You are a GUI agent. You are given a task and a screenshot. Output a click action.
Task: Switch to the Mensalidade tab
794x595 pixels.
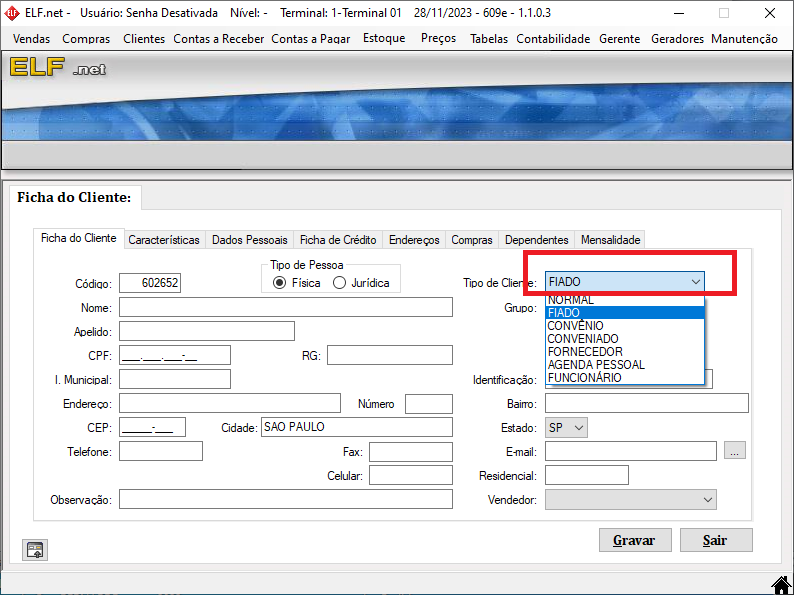[x=611, y=240]
